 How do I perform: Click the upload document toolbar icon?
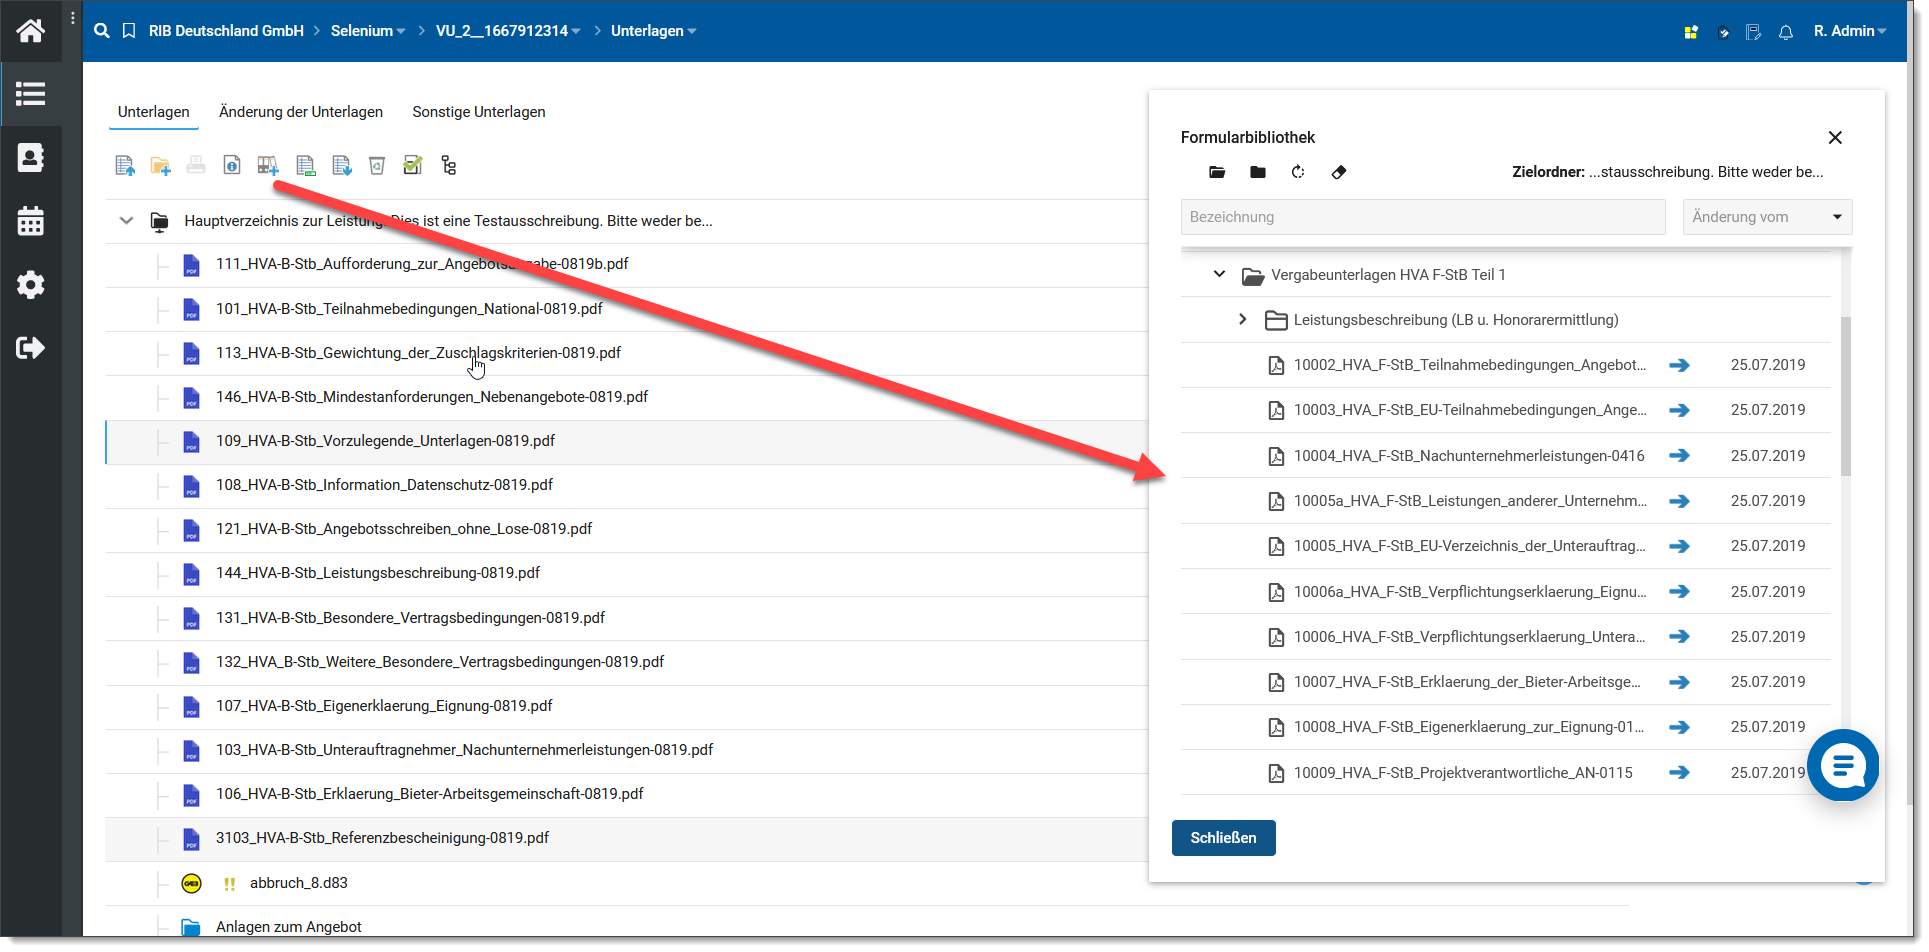click(125, 166)
